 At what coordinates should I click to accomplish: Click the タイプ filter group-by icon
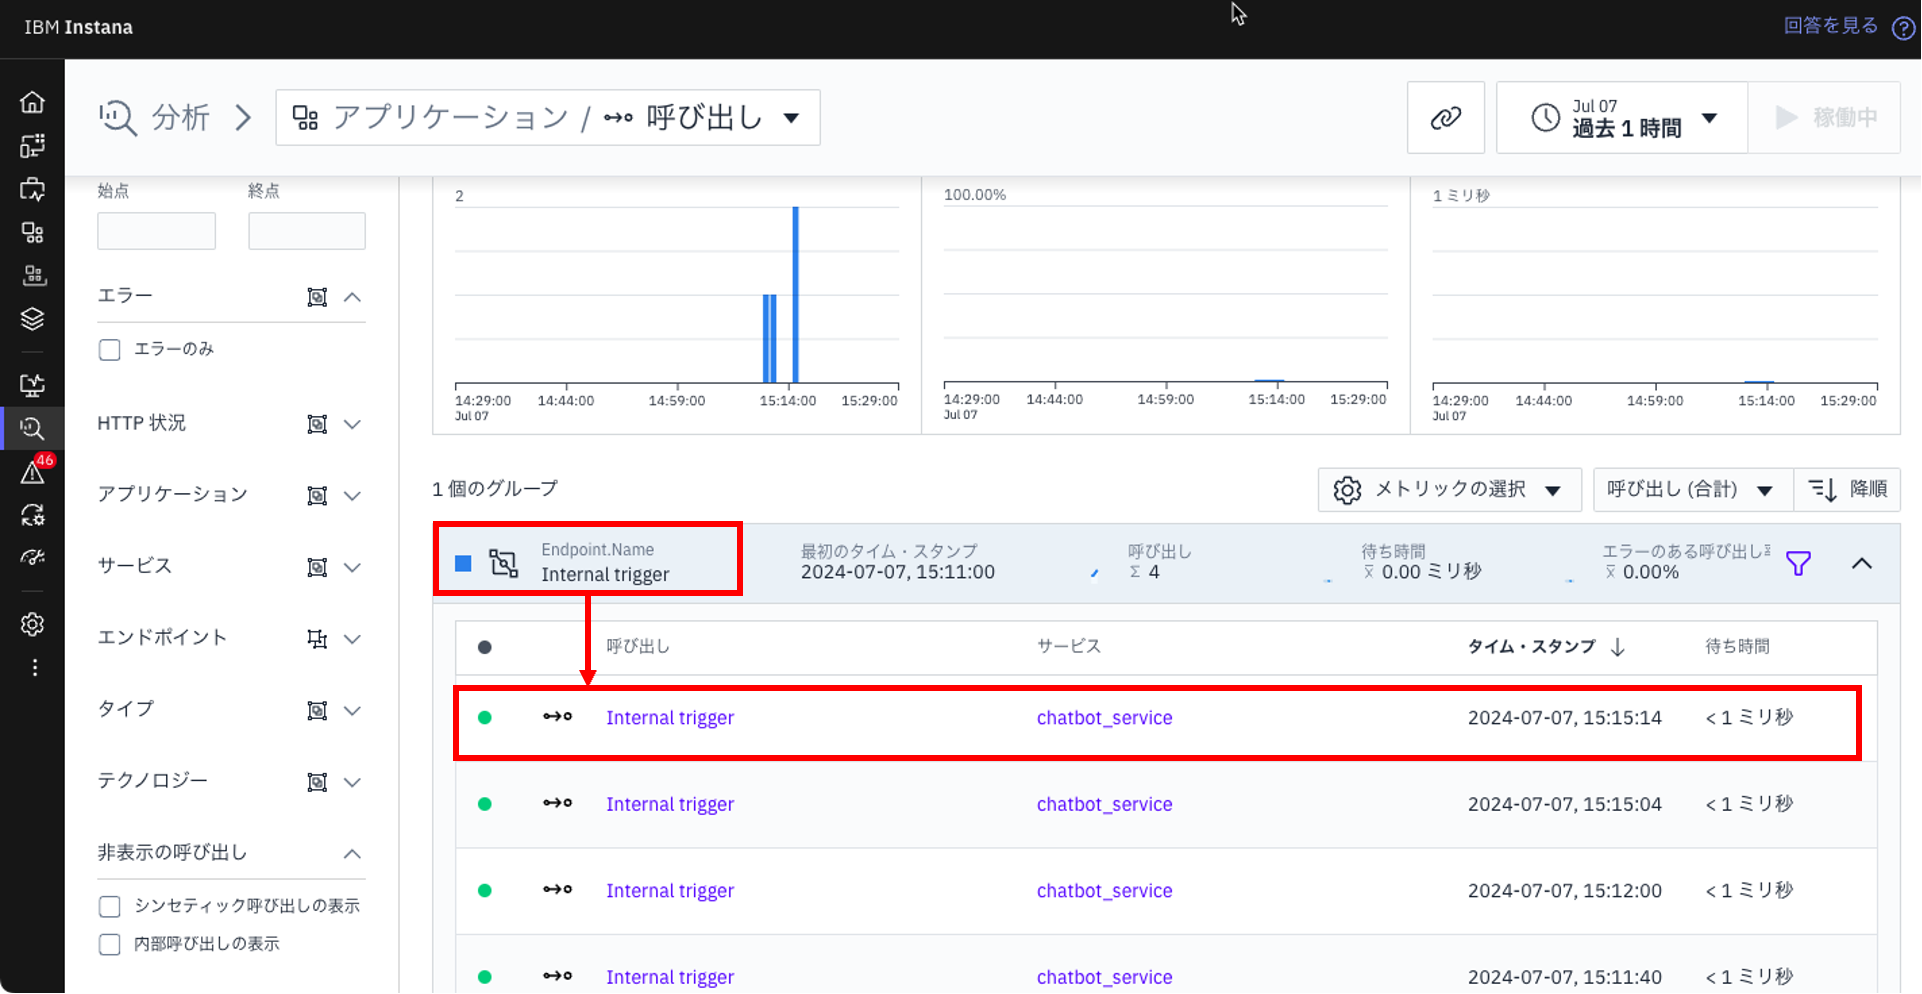(x=317, y=711)
